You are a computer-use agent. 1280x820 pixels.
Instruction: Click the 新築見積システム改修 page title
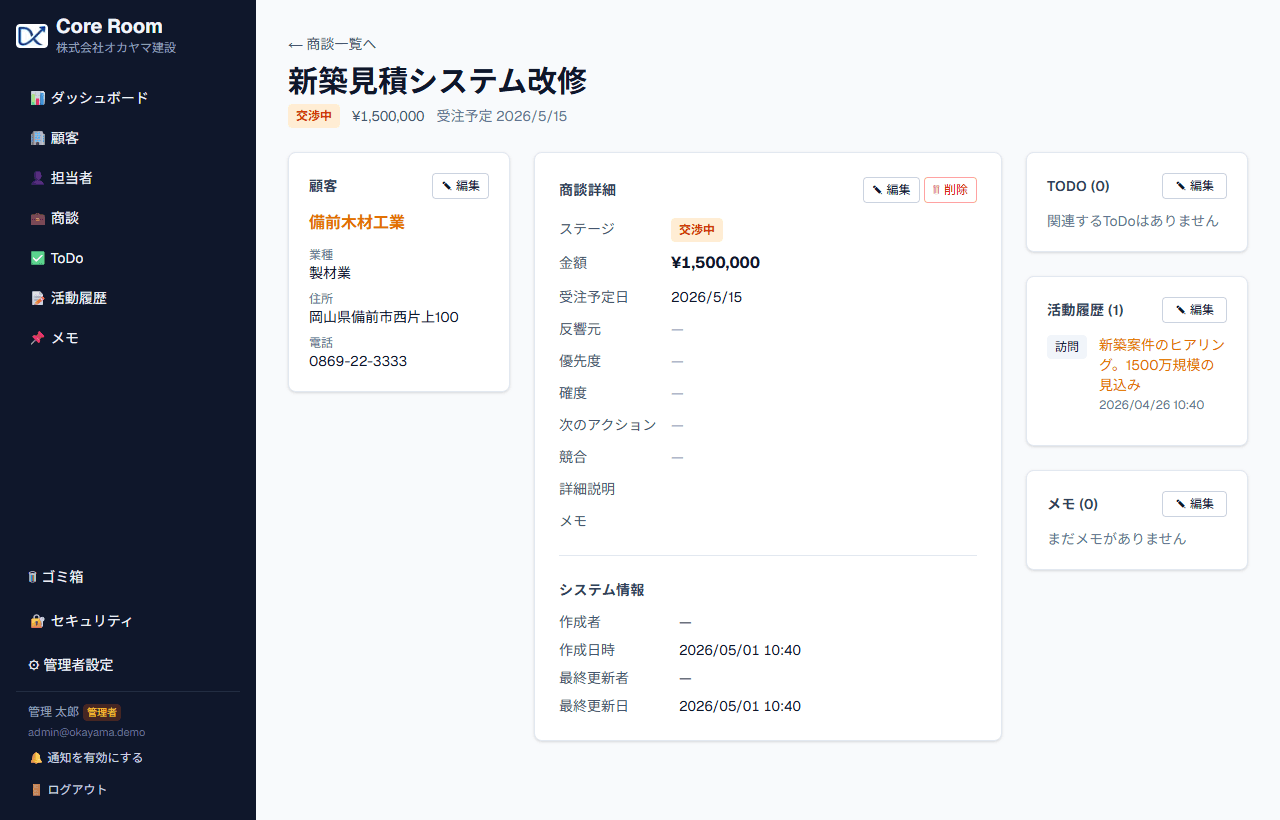pos(438,80)
